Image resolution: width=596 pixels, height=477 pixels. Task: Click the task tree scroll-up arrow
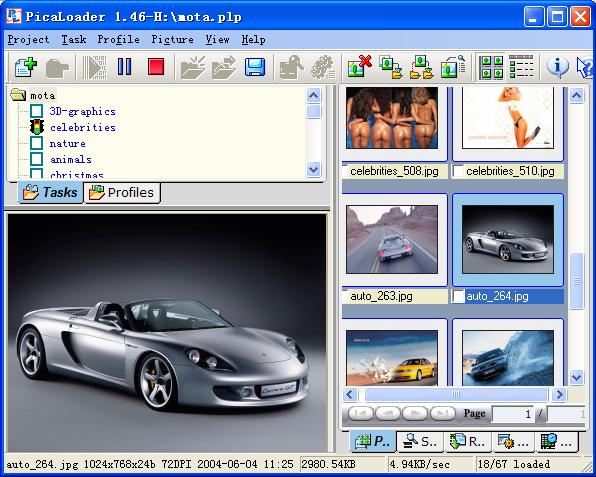(x=314, y=95)
